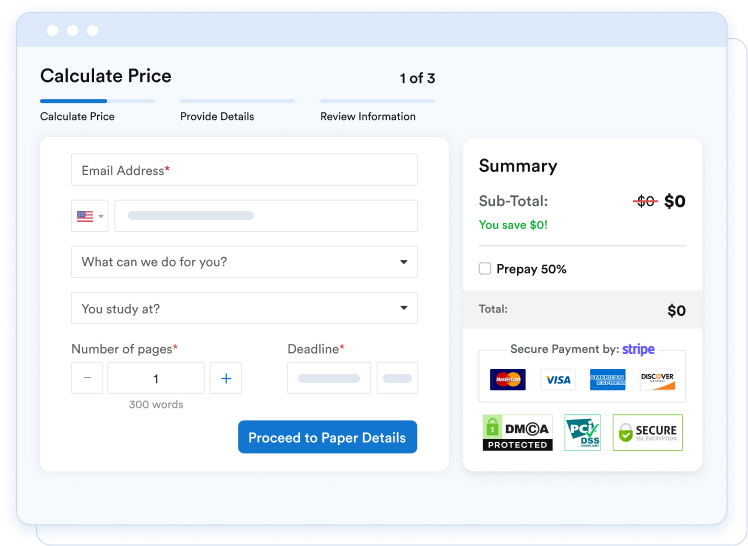Click the Discover card logo
The width and height of the screenshot is (748, 546).
[657, 380]
